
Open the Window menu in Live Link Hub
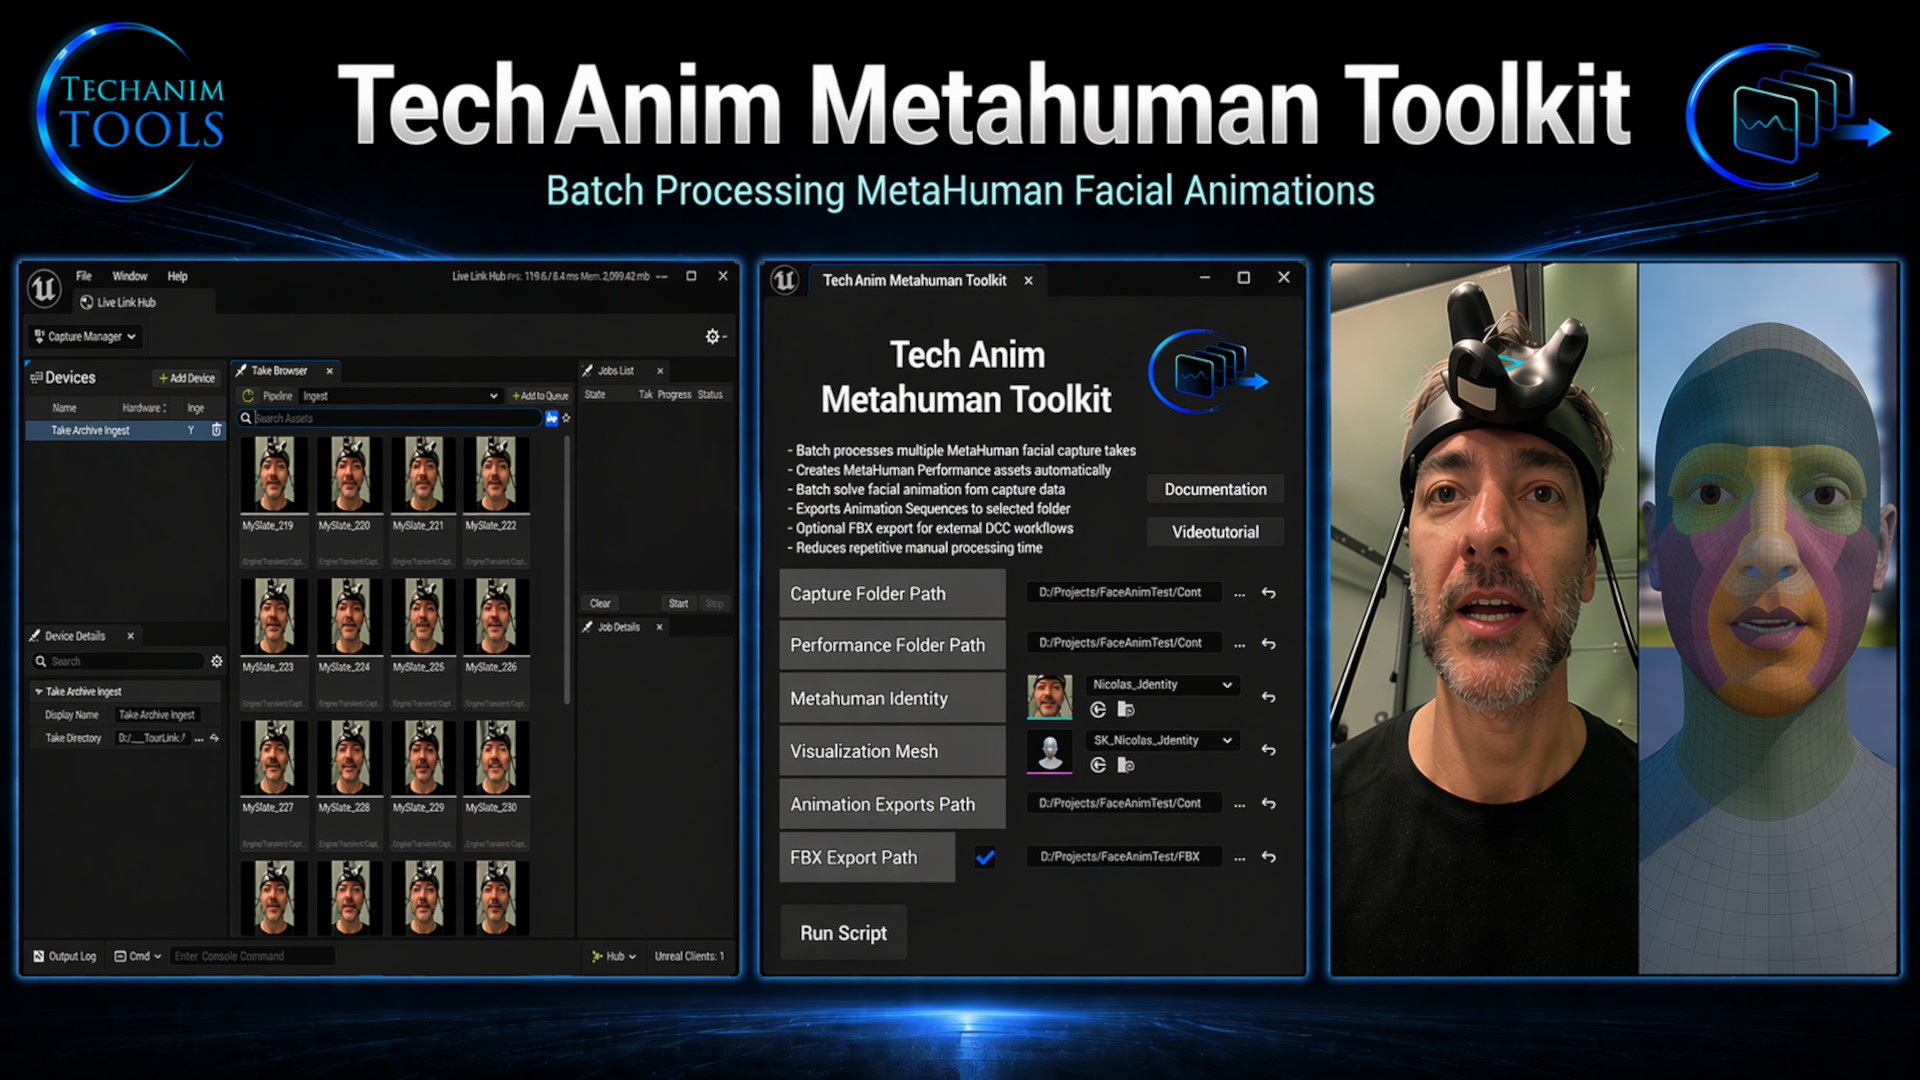(130, 276)
